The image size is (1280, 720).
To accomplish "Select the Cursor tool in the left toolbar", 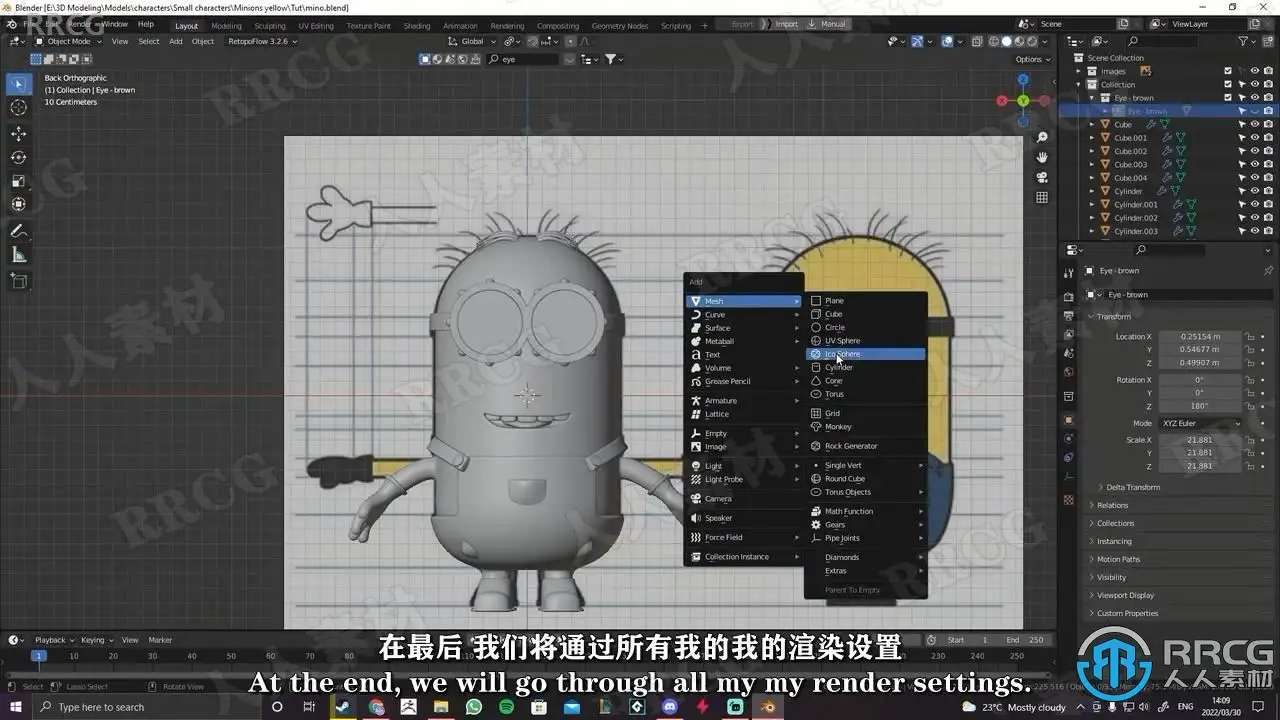I will point(19,108).
